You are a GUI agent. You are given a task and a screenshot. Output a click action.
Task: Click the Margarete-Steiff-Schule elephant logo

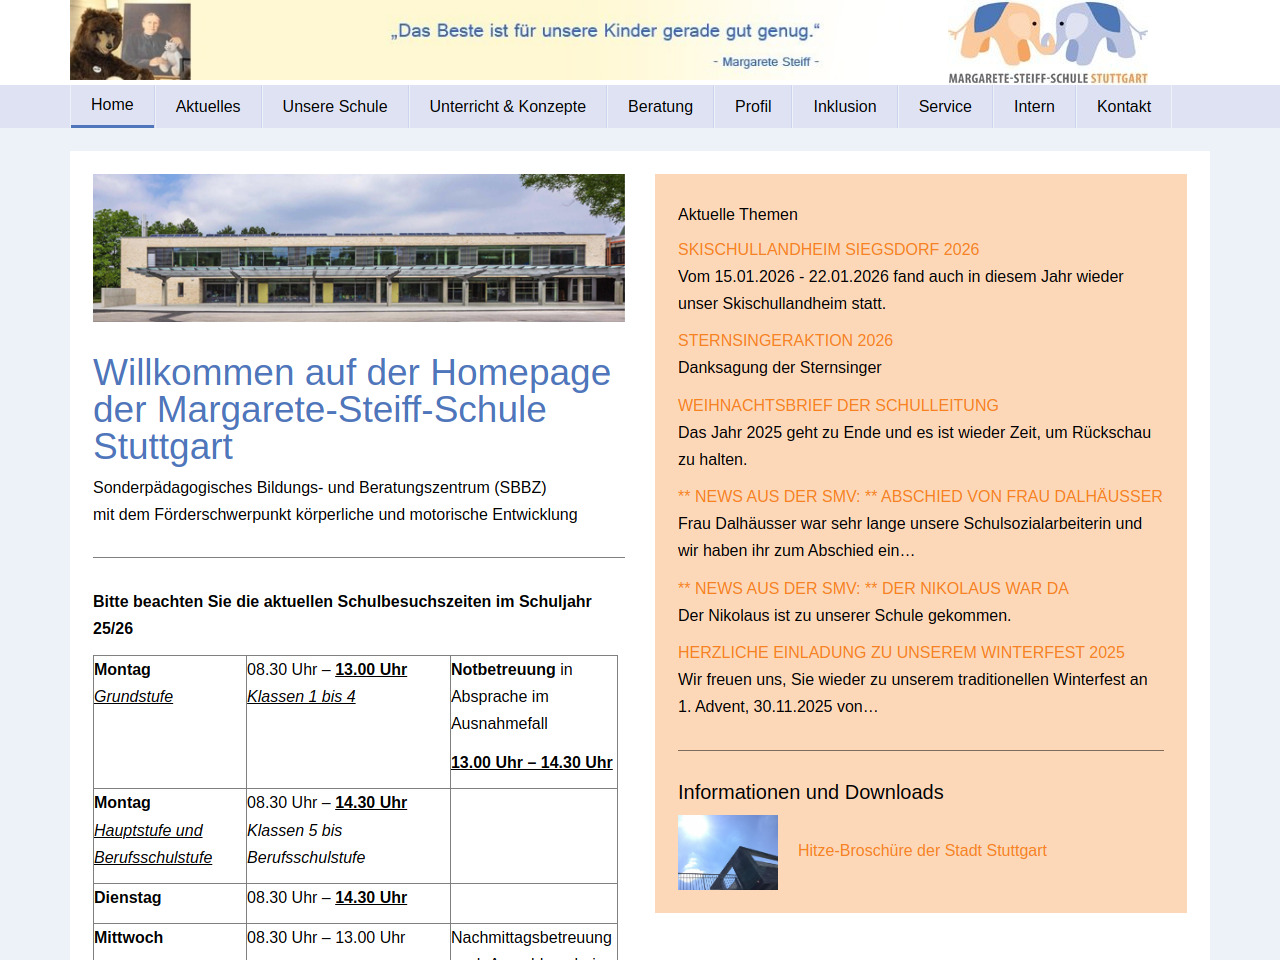click(x=1048, y=42)
